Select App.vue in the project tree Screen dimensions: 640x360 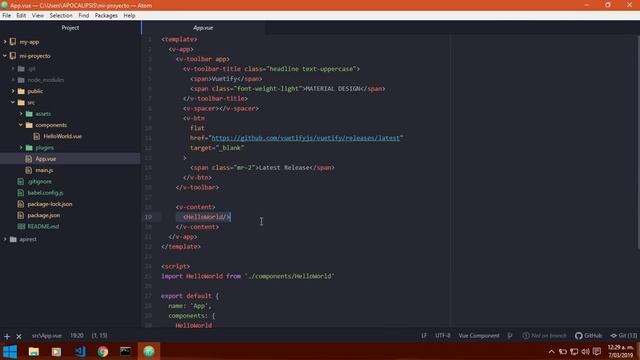coord(46,159)
